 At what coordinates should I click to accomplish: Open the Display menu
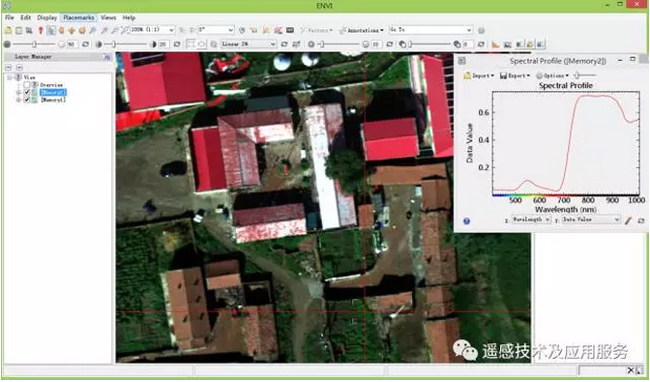tap(47, 18)
